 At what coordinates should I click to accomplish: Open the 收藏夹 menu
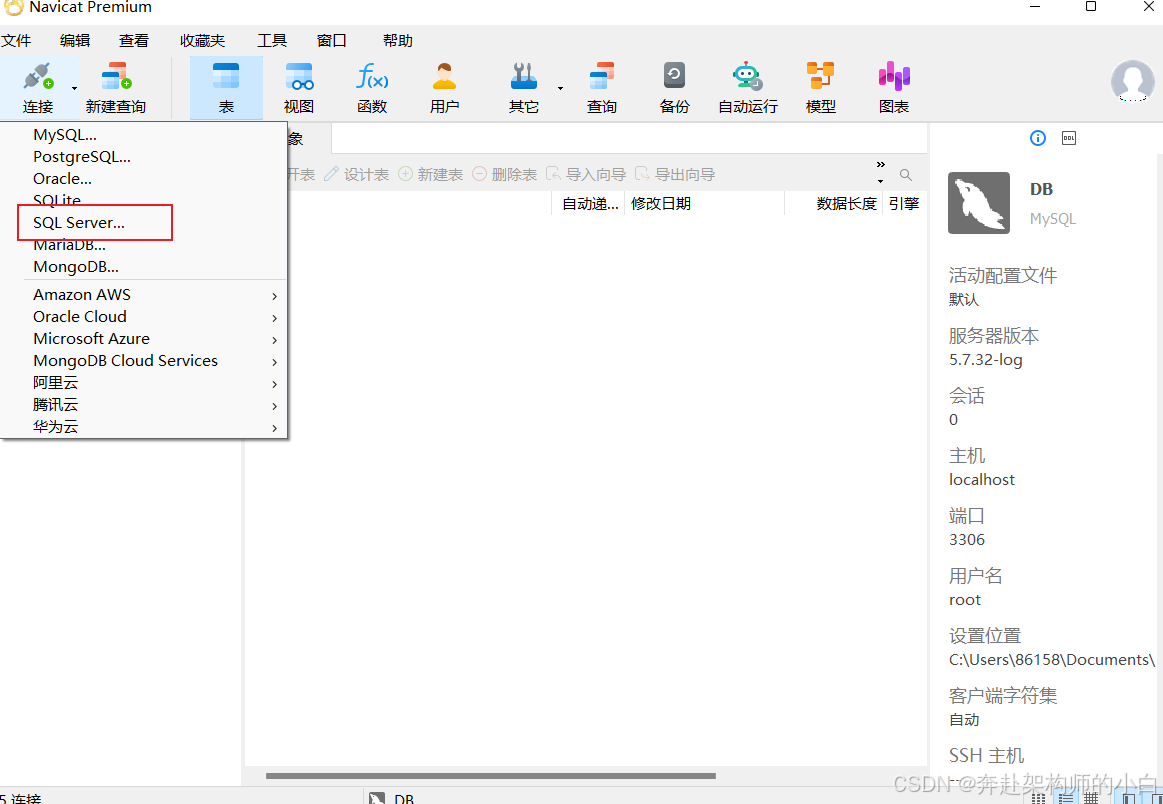pyautogui.click(x=202, y=41)
